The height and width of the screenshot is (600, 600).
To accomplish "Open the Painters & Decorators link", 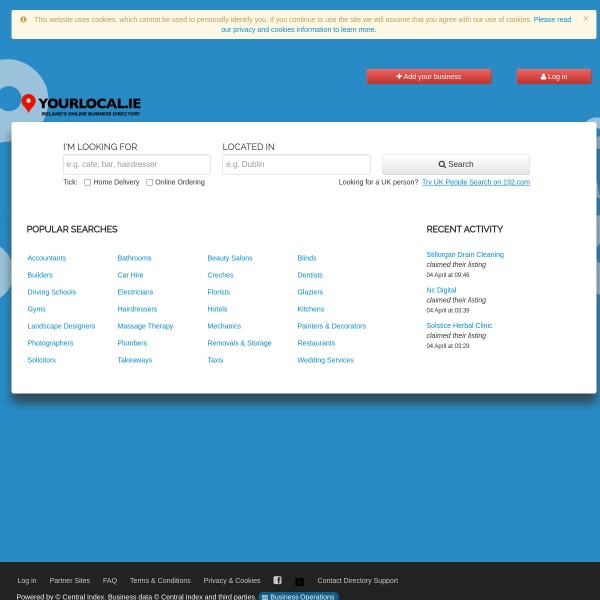I will [x=331, y=326].
